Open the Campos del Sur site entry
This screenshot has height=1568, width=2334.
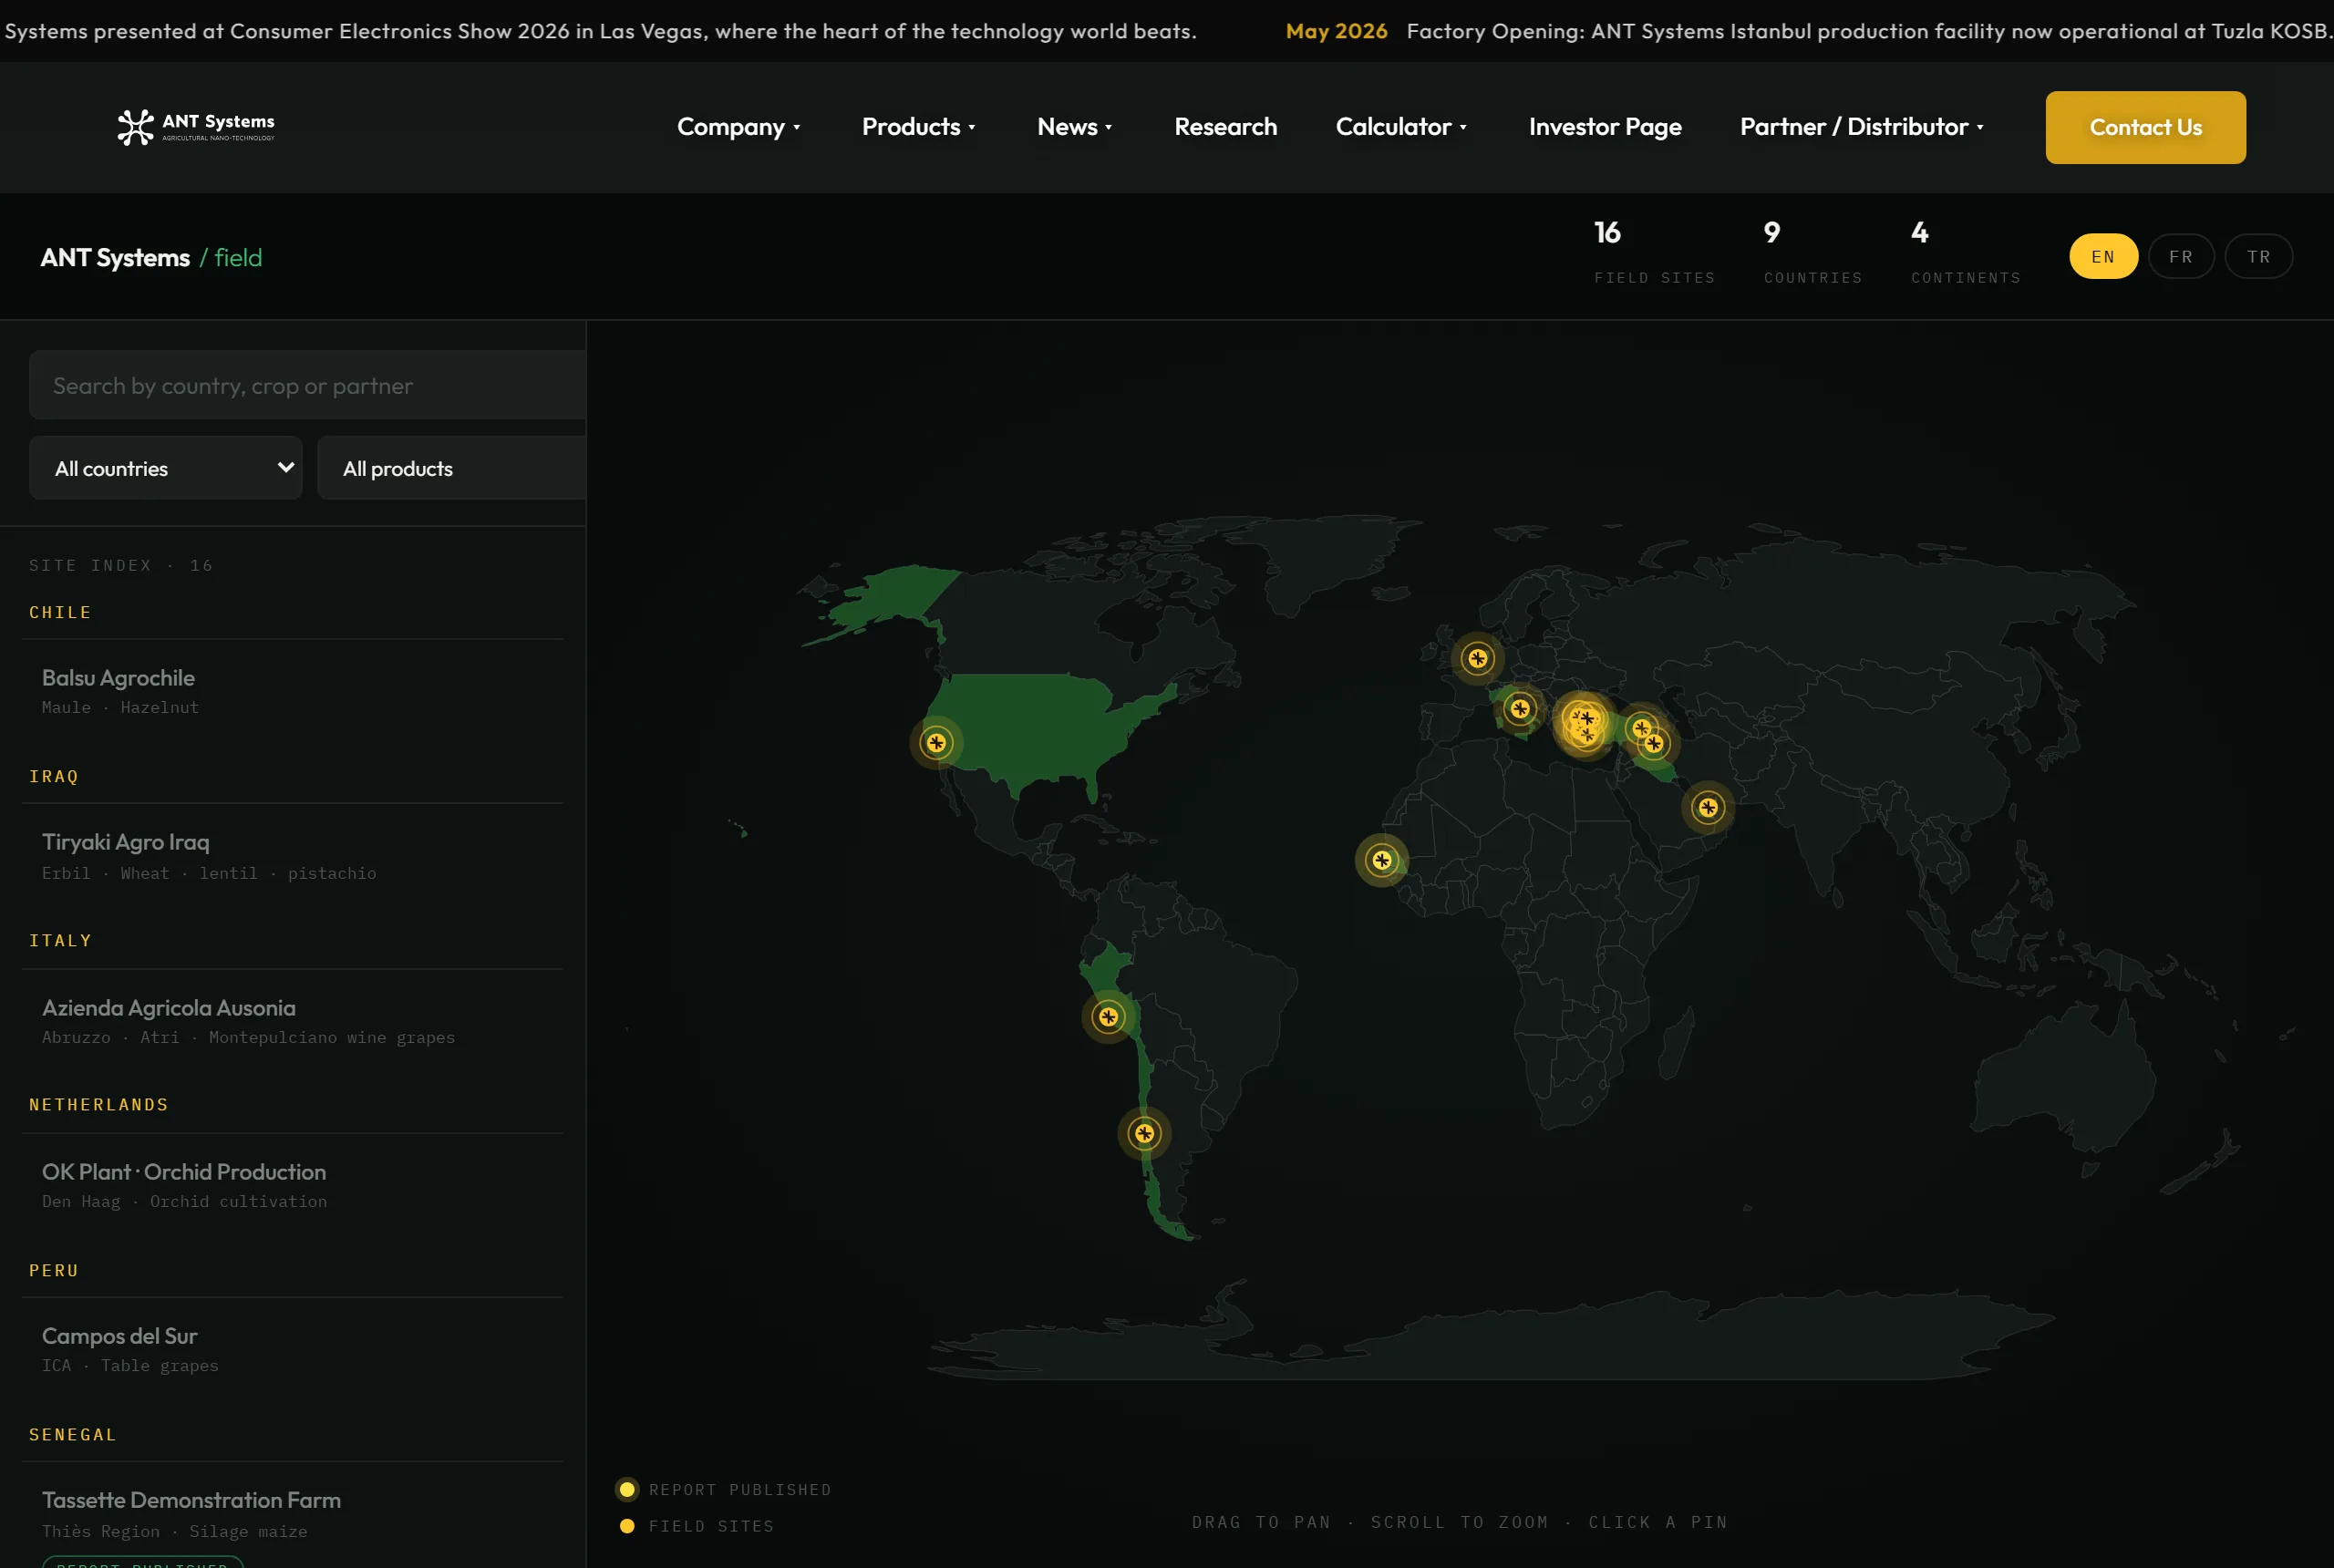pos(292,1349)
